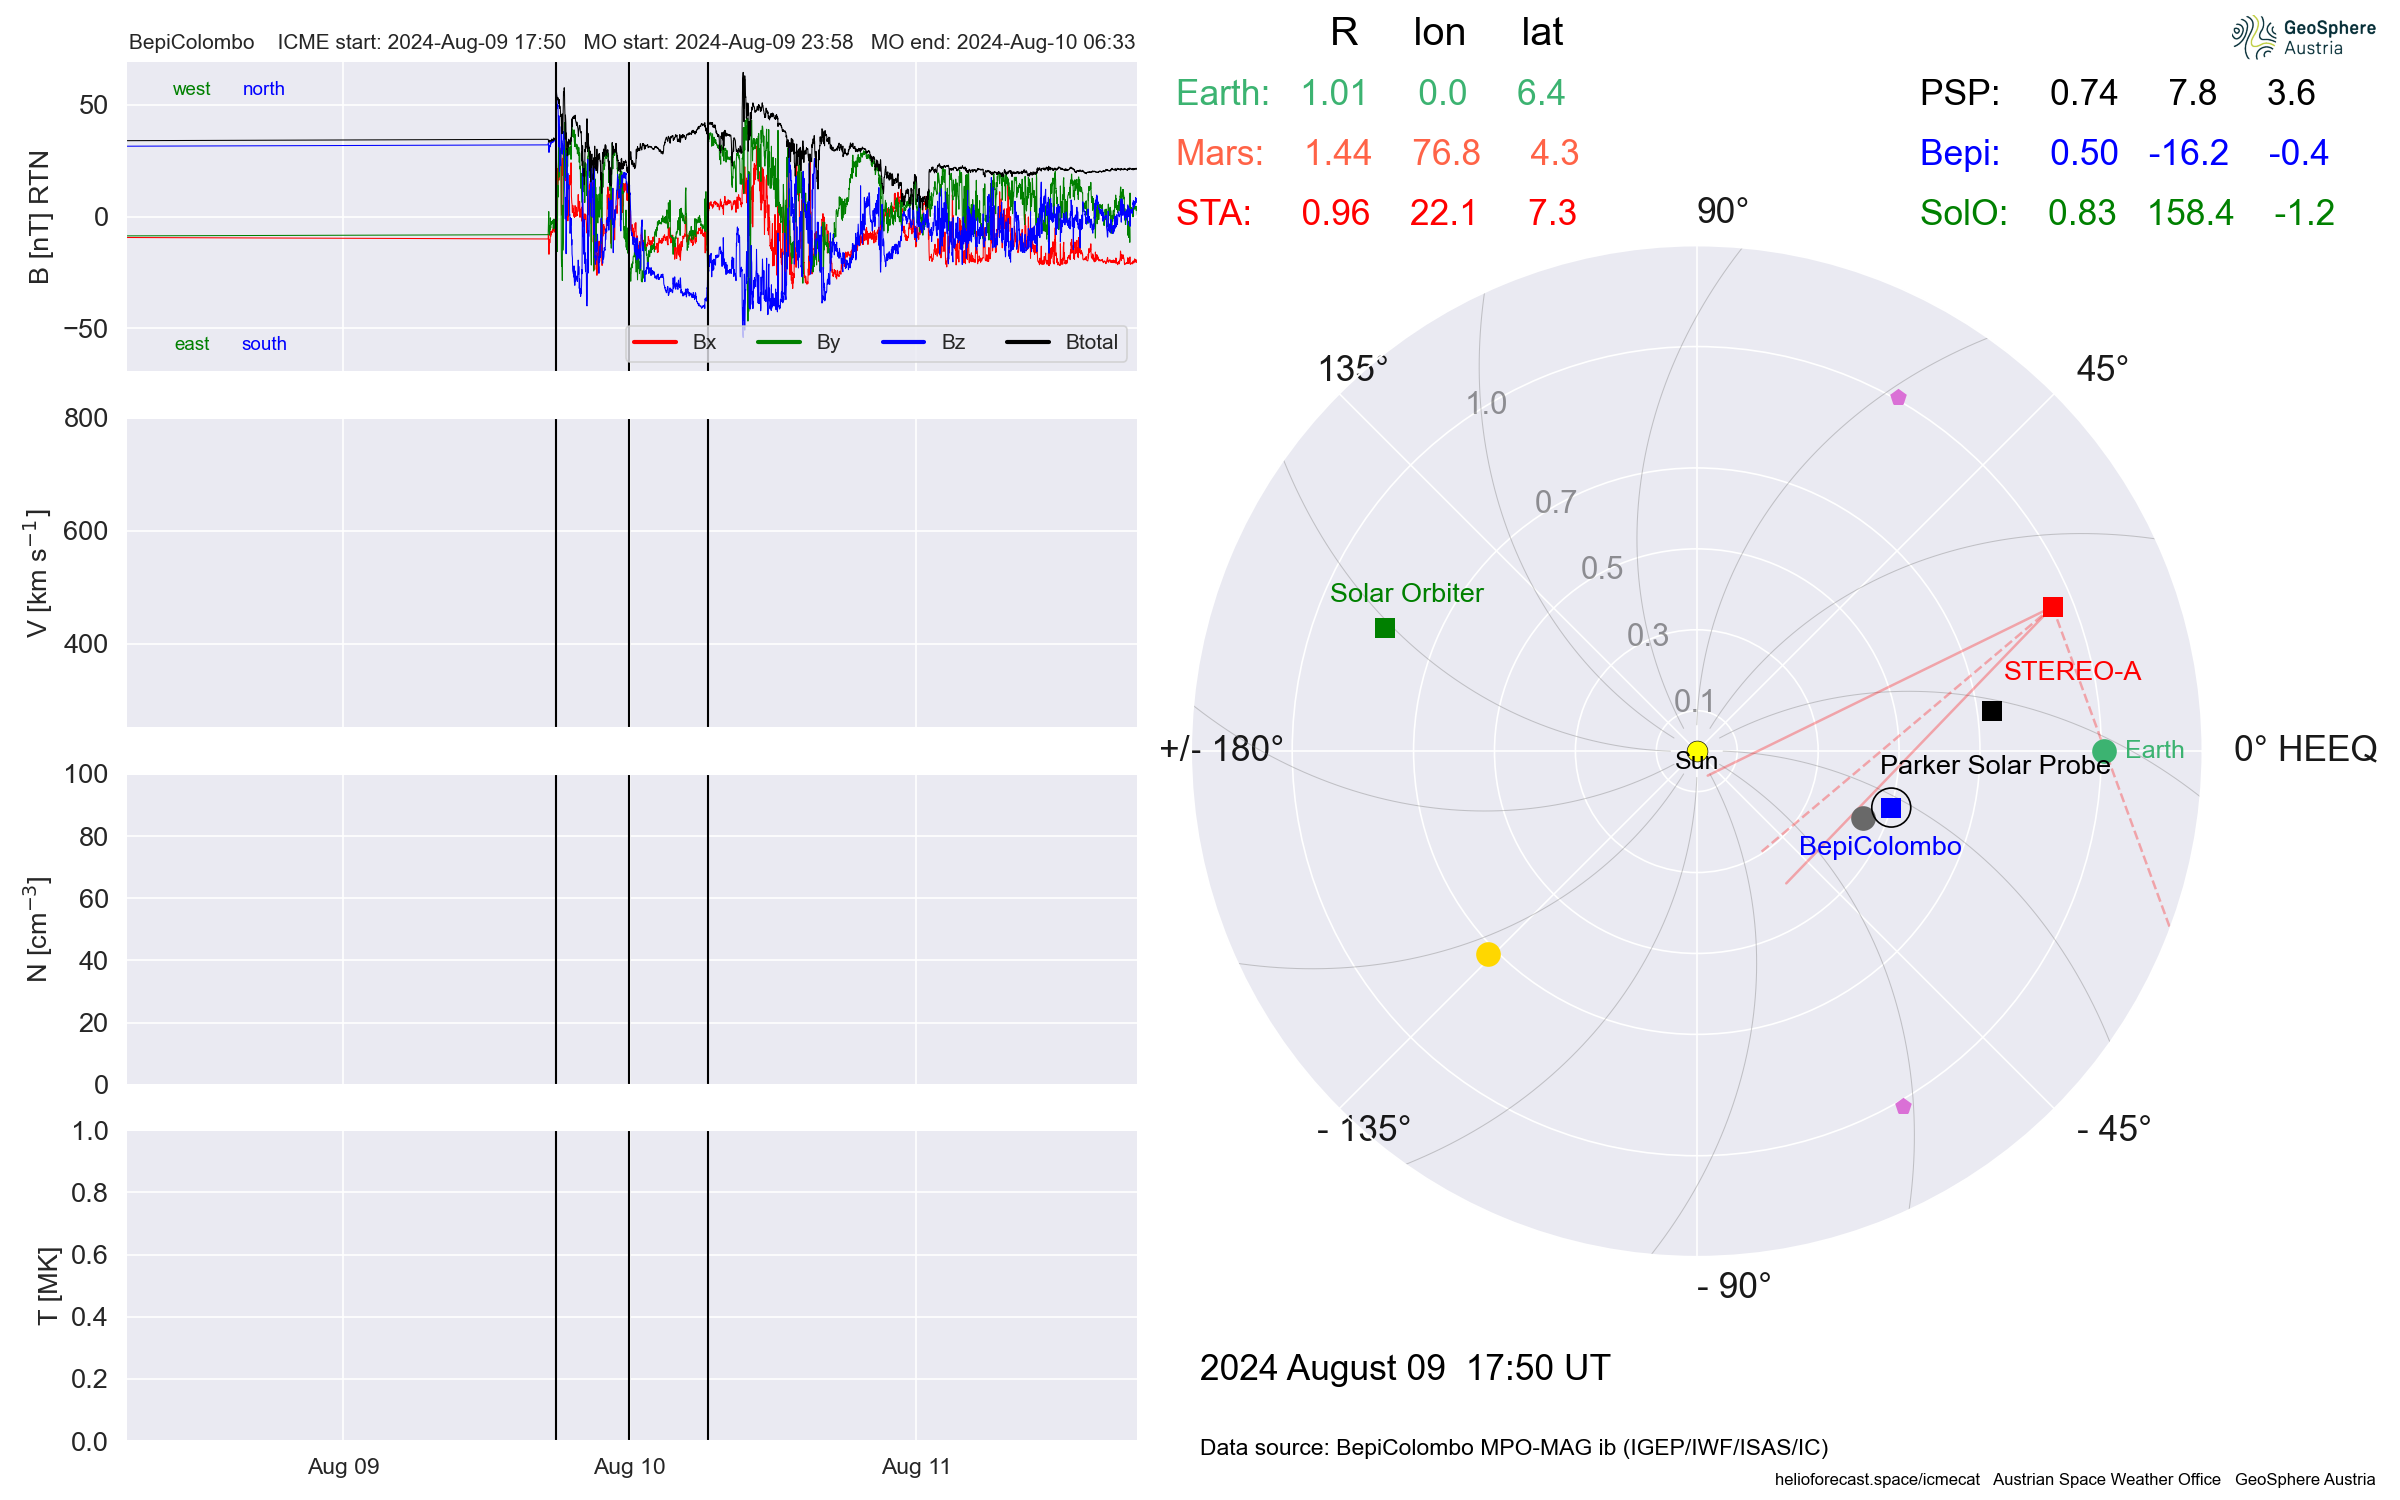Viewport: 2400px width, 1500px height.
Task: Click the MO end time in title
Action: 1003,42
